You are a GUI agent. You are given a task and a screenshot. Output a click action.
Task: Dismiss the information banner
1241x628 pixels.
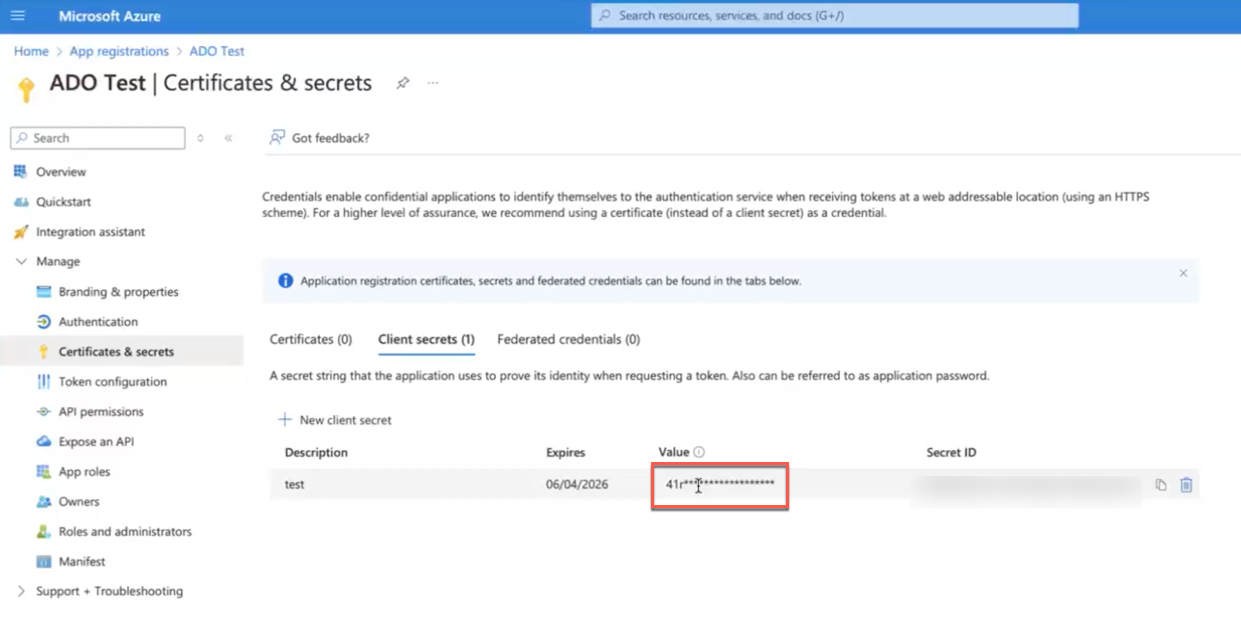1183,273
